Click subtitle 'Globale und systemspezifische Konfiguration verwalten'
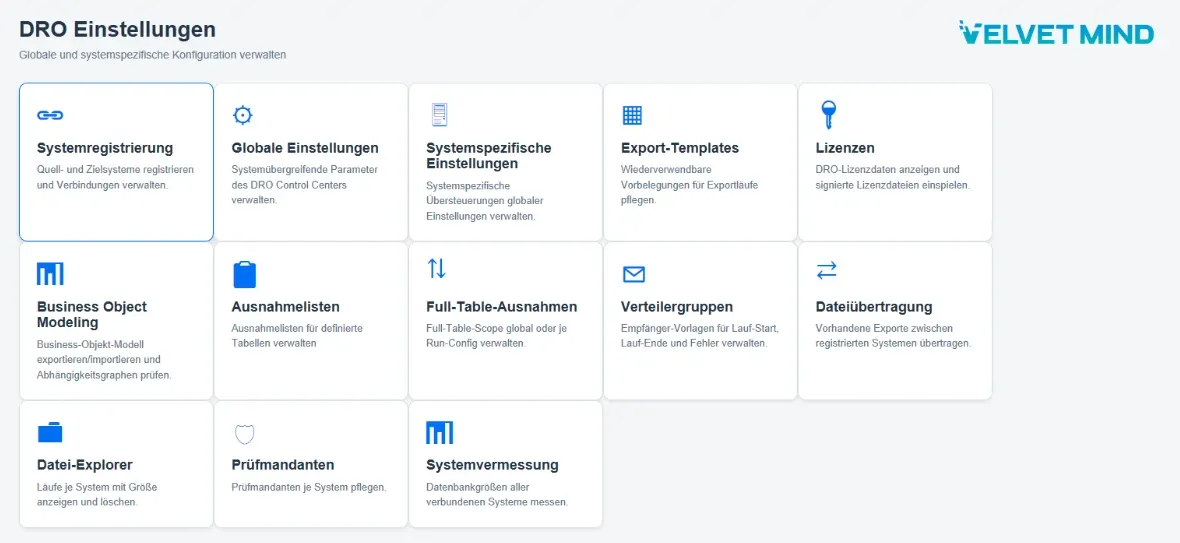The width and height of the screenshot is (1180, 543). coord(153,55)
